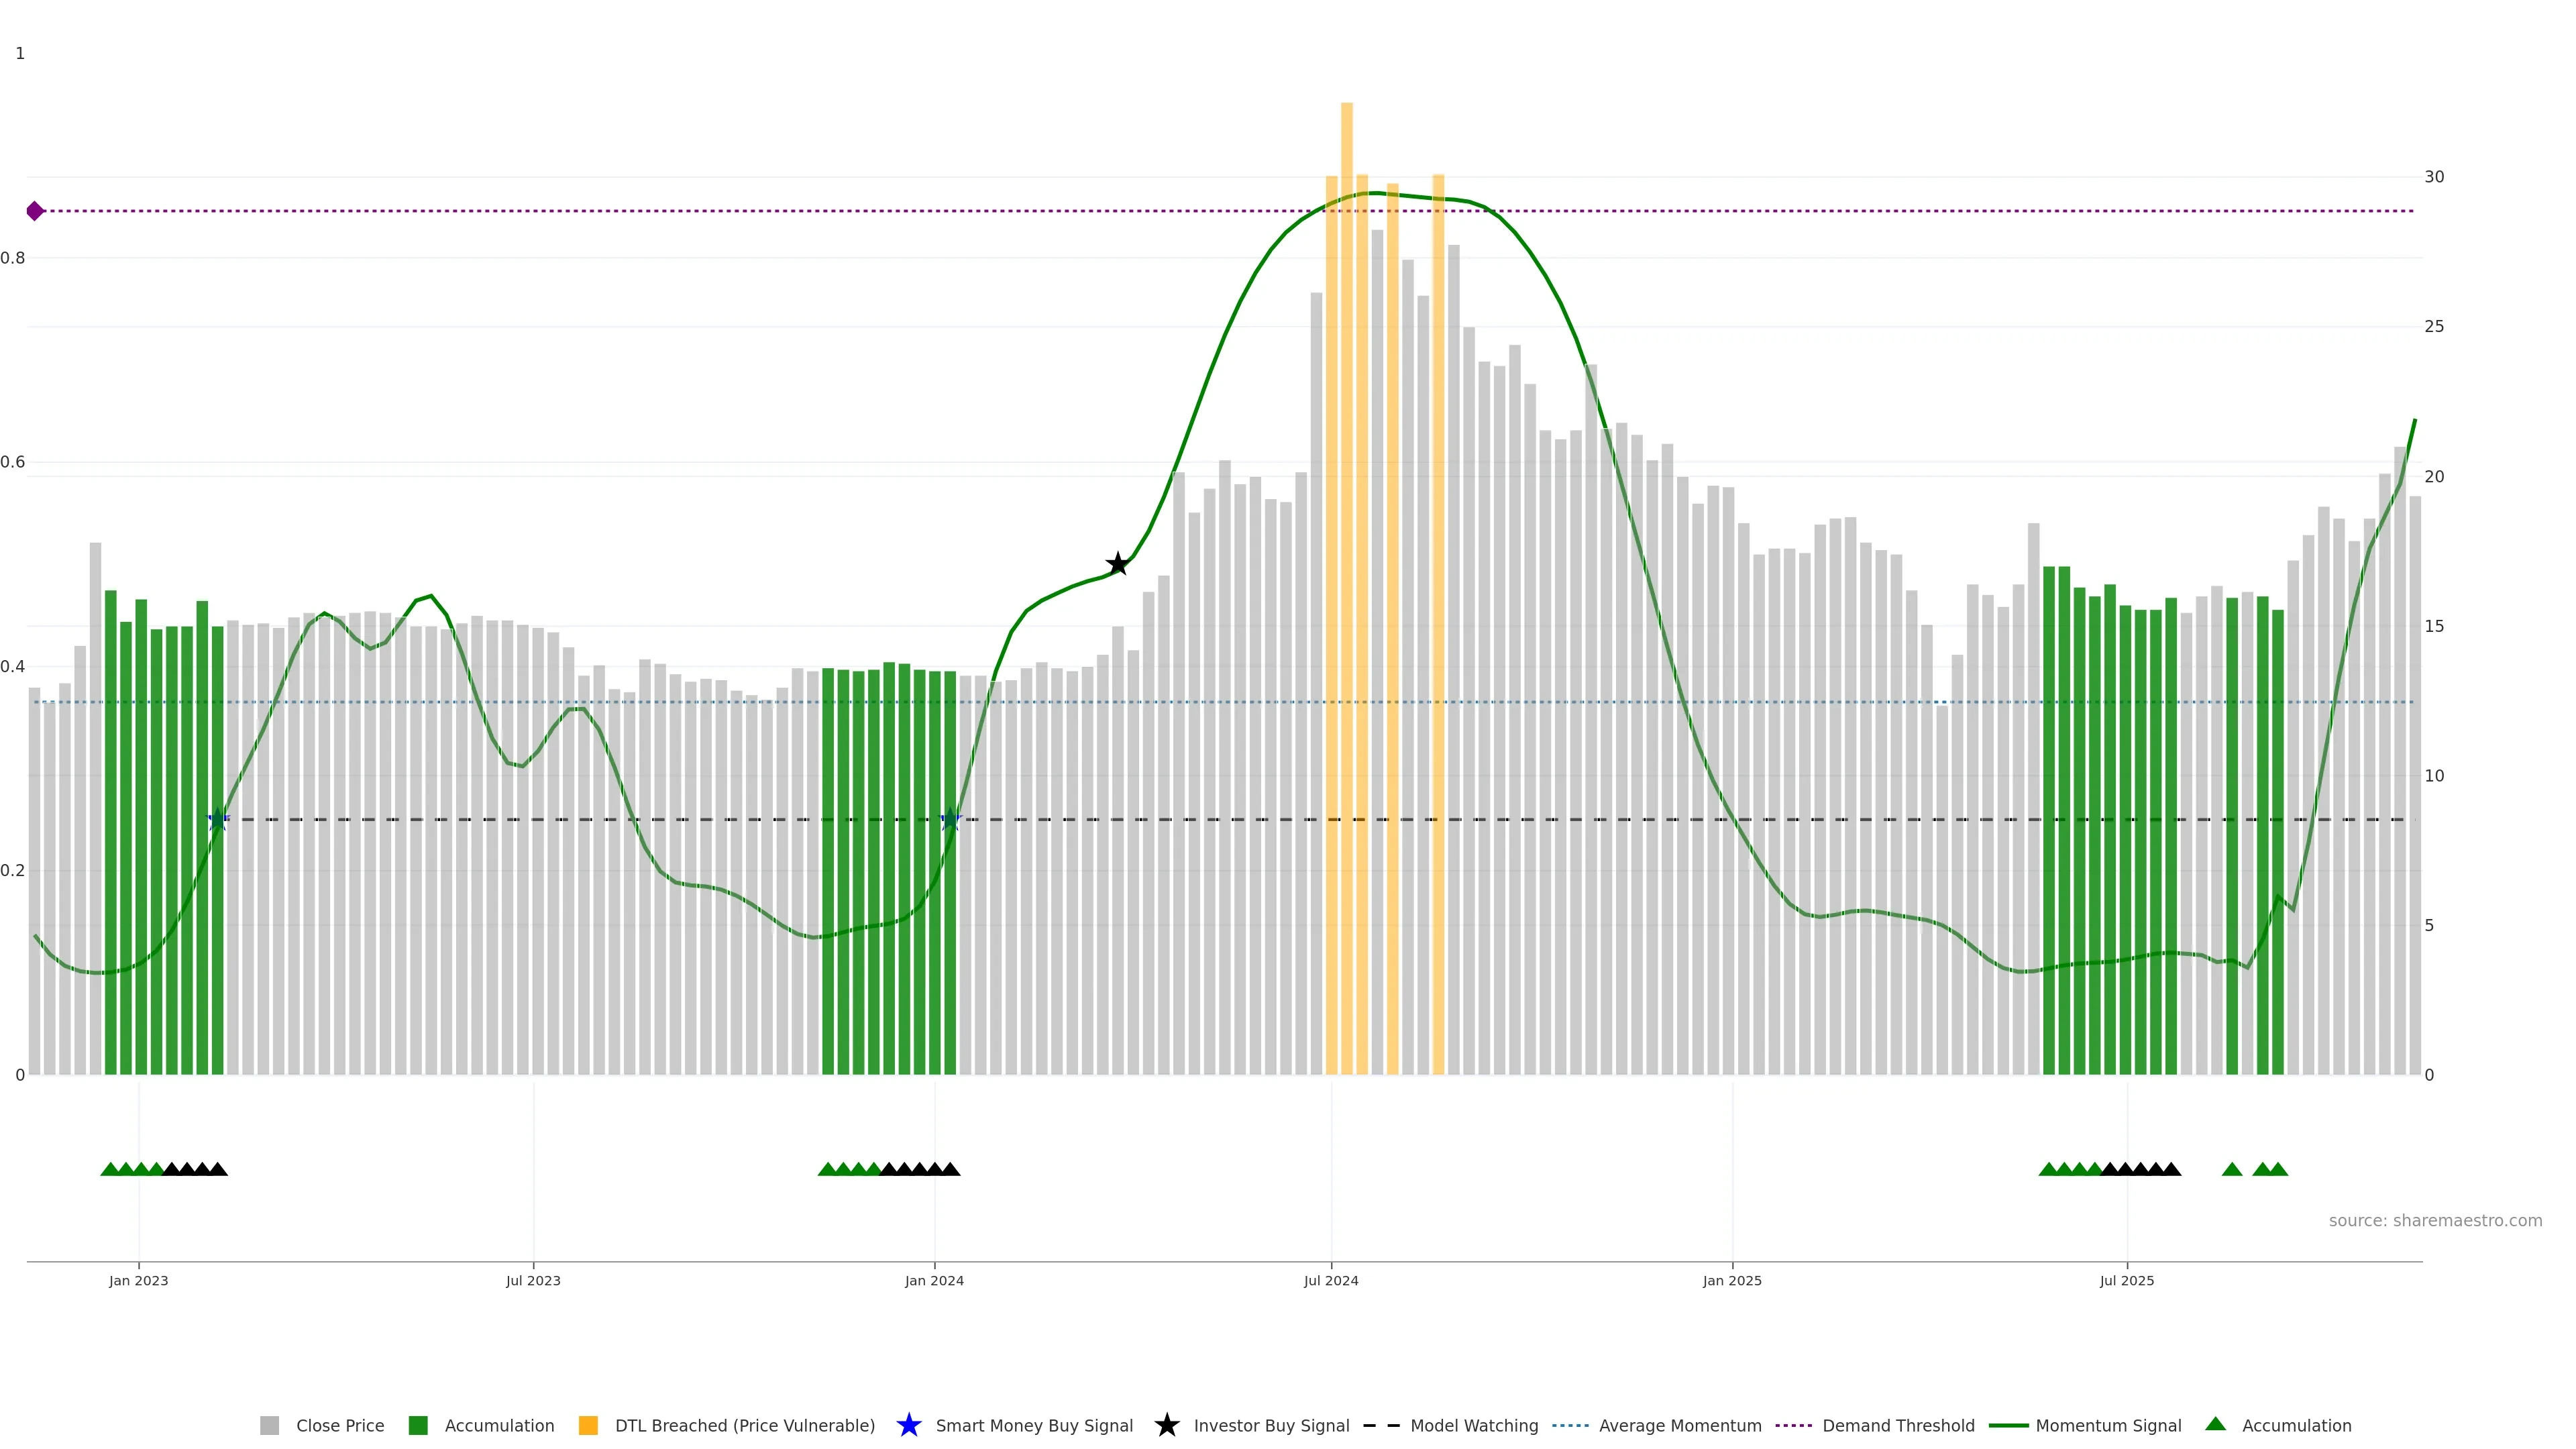Image resolution: width=2576 pixels, height=1449 pixels.
Task: Click the purple Demand Threshold diamond marker
Action: coord(35,211)
